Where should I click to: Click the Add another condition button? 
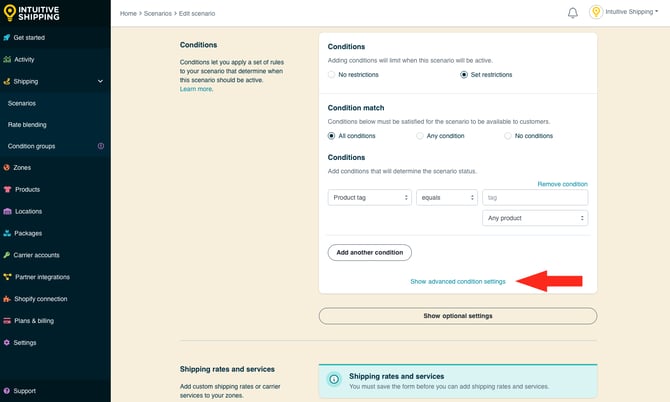[369, 252]
